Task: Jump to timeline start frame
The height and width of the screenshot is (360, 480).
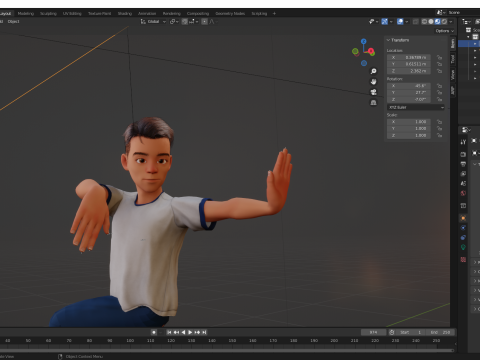Action: pos(169,332)
